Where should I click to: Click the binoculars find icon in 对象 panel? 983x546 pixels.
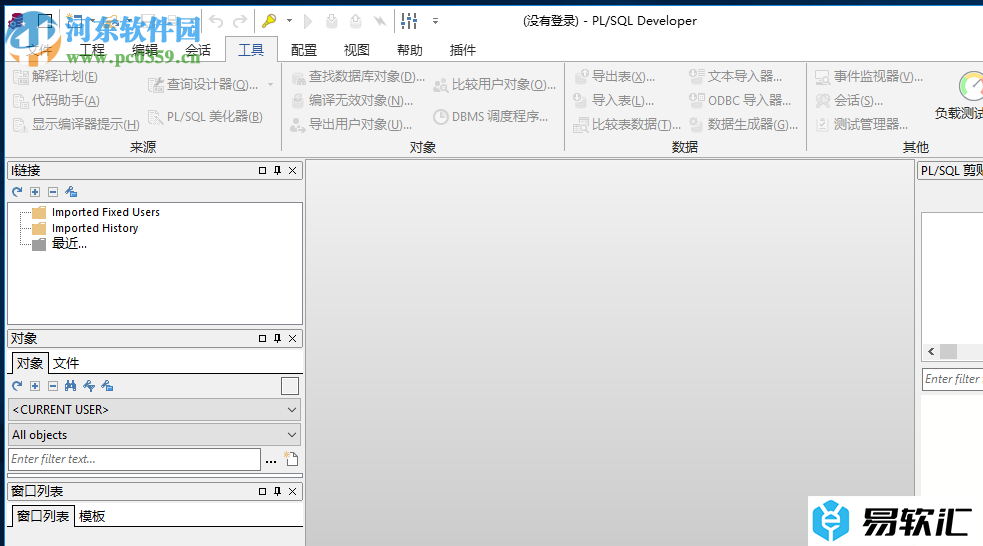tap(70, 386)
